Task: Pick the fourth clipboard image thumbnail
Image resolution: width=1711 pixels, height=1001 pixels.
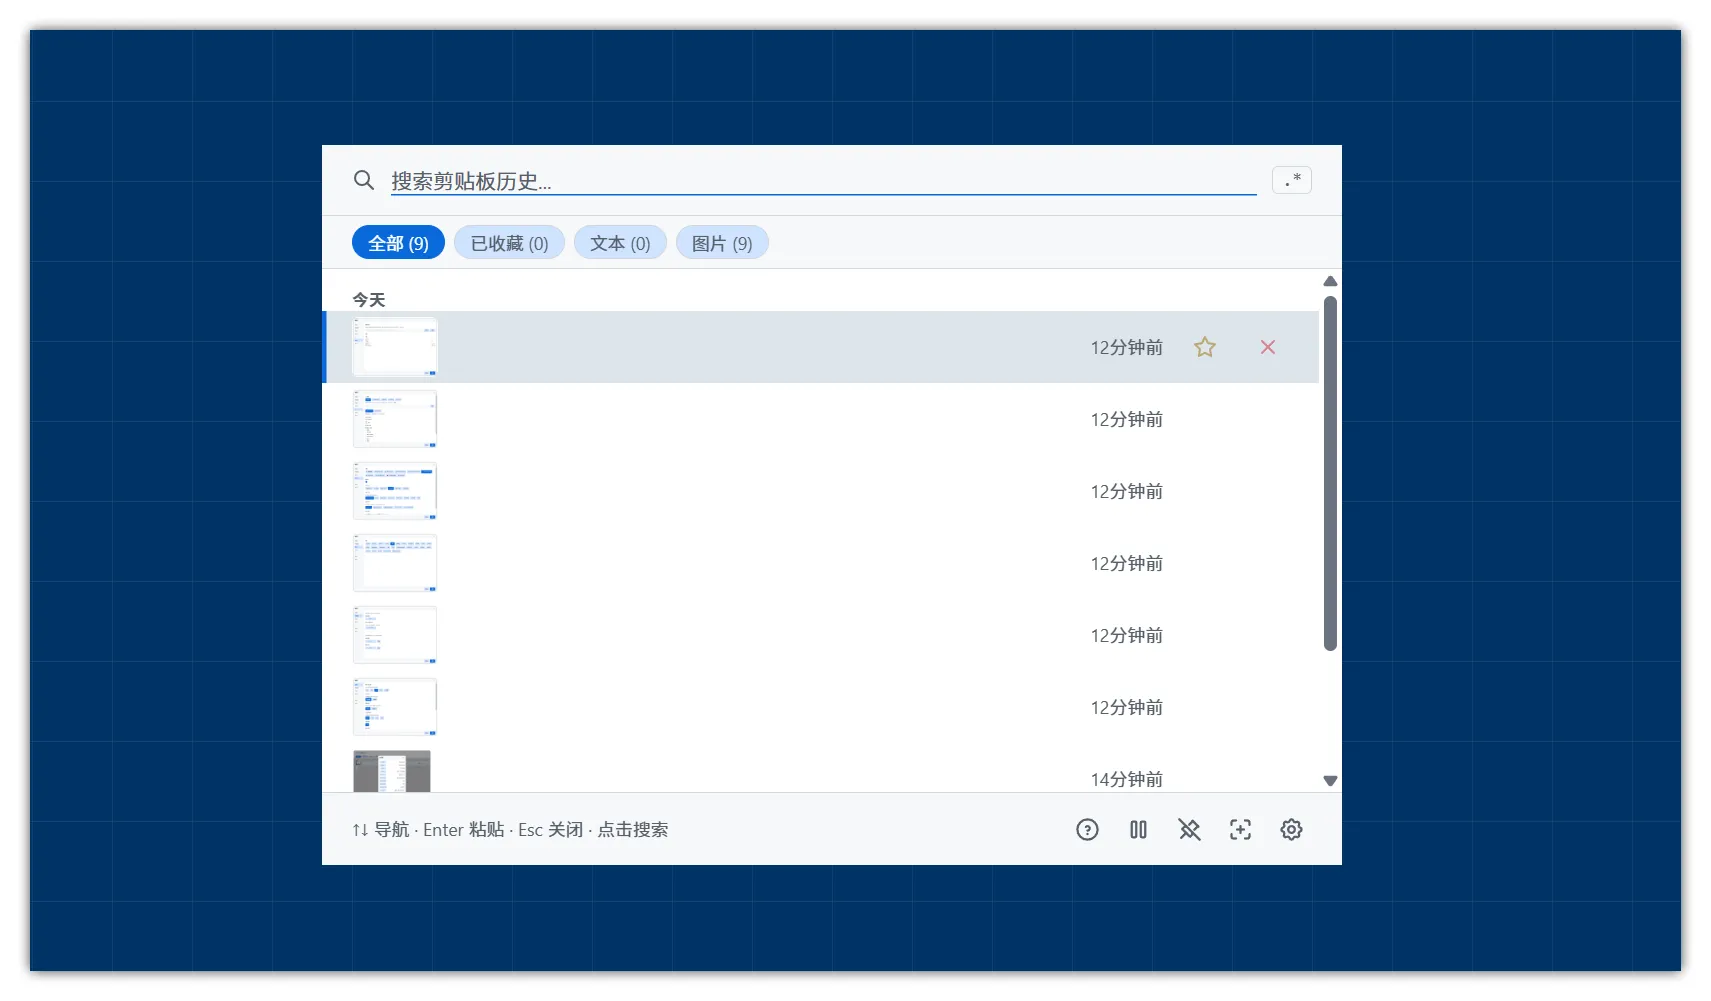Action: (x=395, y=563)
